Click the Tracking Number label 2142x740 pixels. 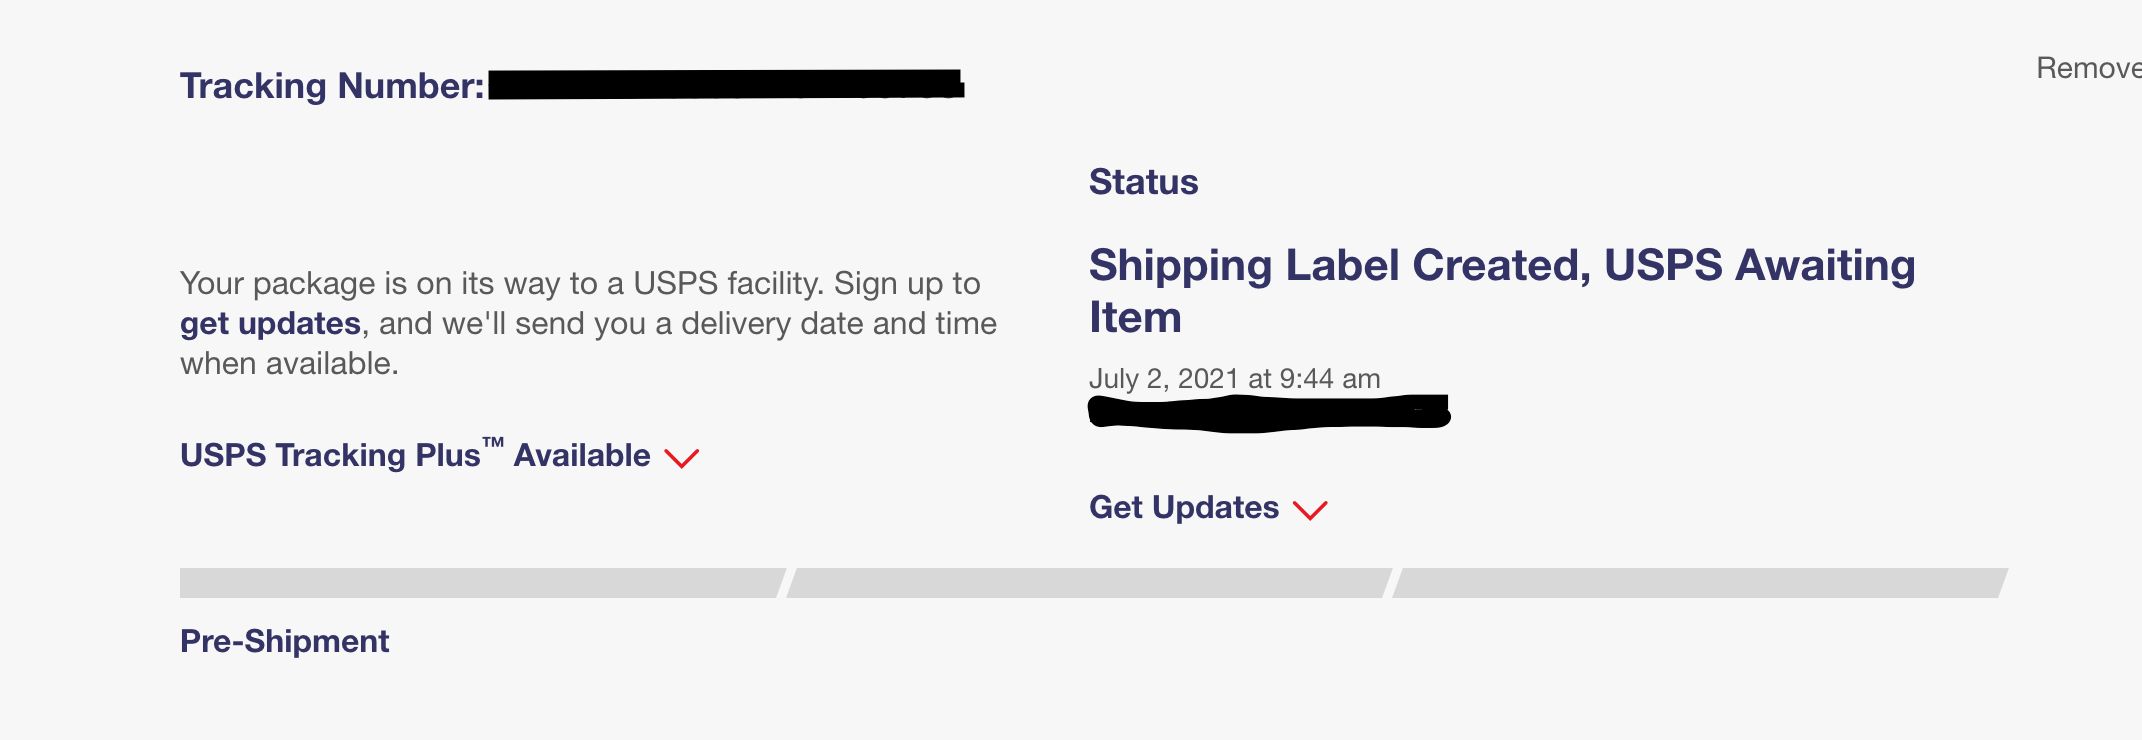330,85
